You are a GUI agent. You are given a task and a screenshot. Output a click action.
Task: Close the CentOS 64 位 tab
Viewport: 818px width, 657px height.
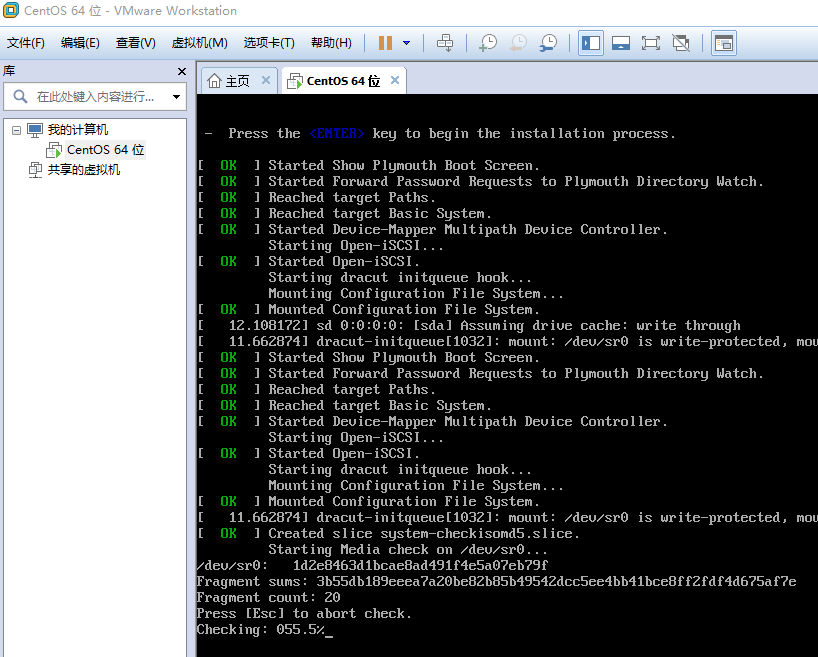tap(395, 80)
